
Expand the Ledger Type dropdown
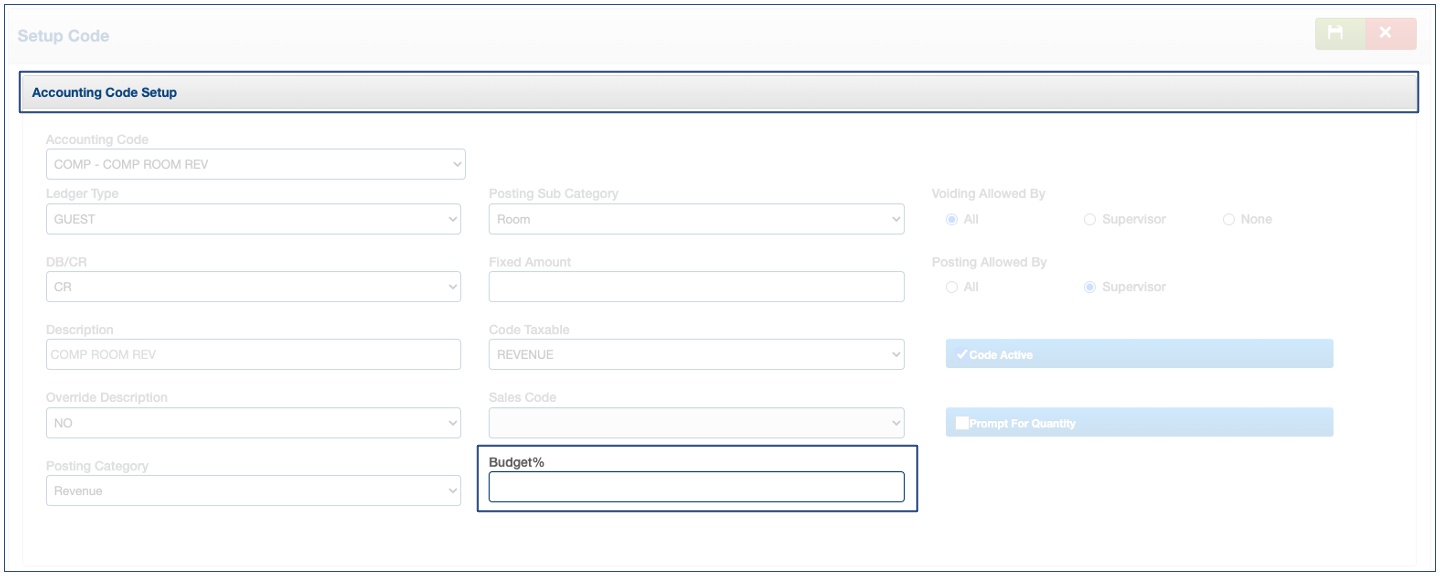[253, 219]
